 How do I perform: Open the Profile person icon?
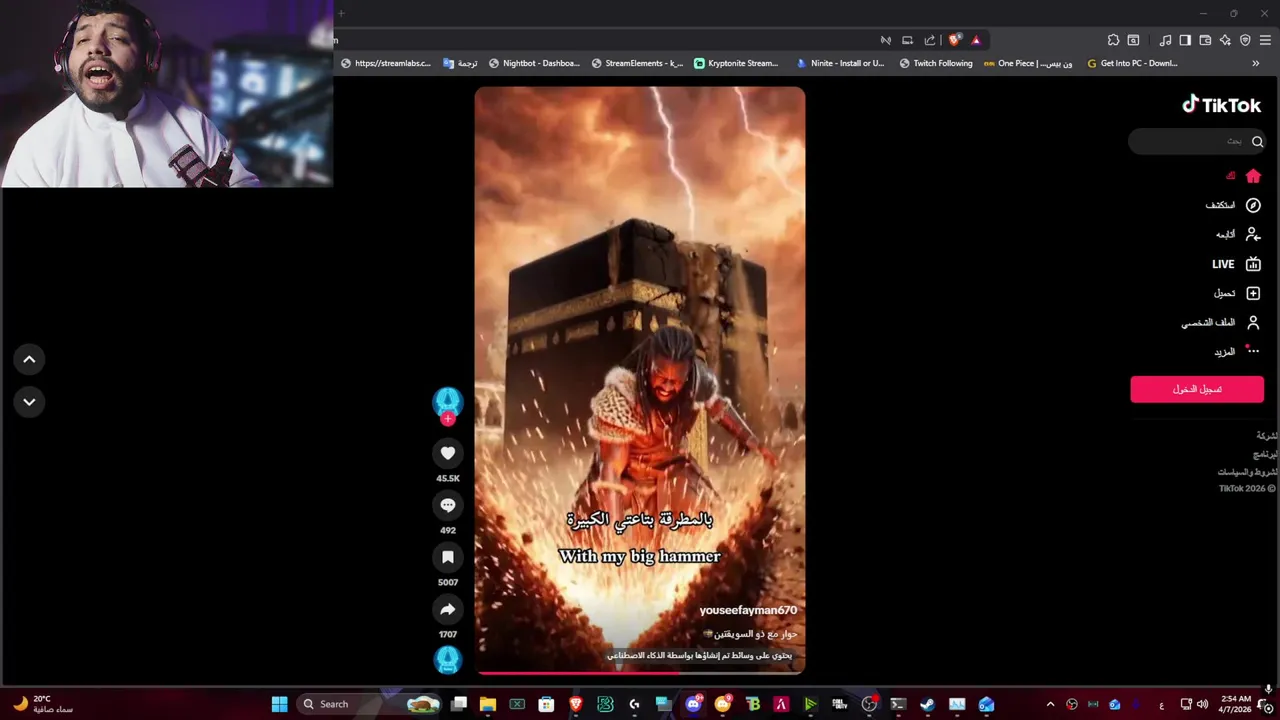coord(1253,322)
